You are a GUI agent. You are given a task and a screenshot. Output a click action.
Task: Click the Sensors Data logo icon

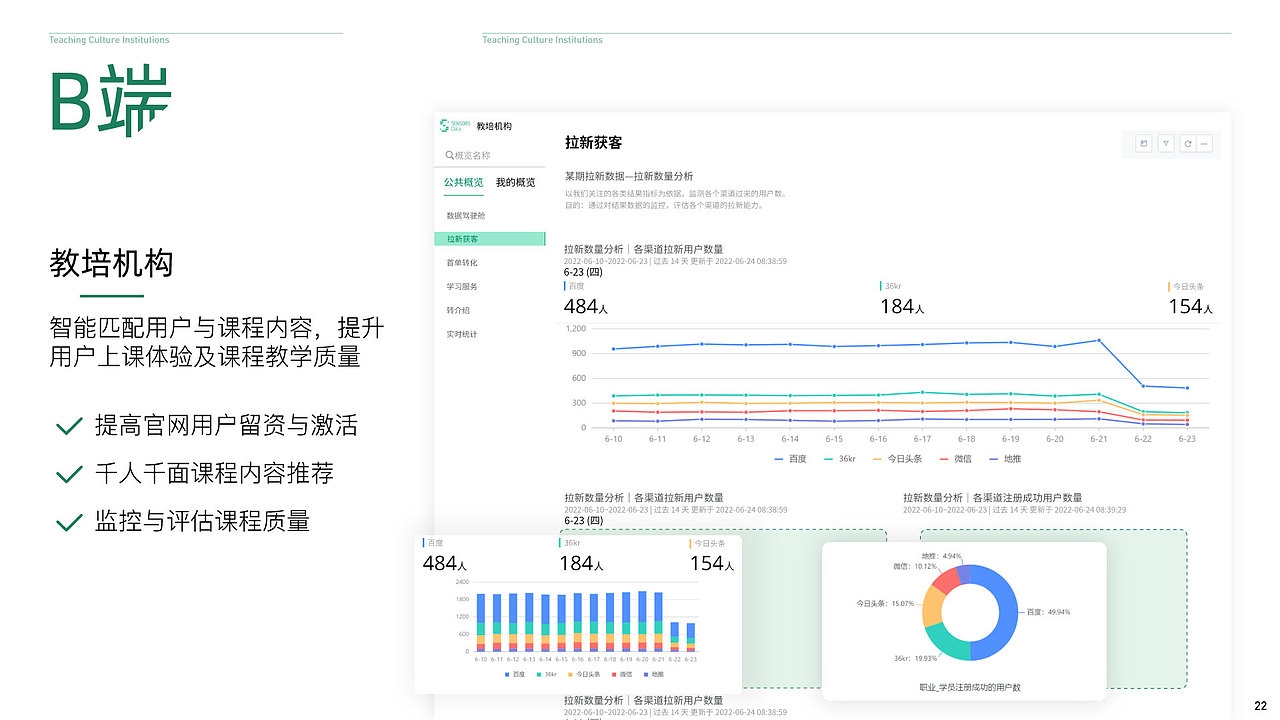point(455,126)
